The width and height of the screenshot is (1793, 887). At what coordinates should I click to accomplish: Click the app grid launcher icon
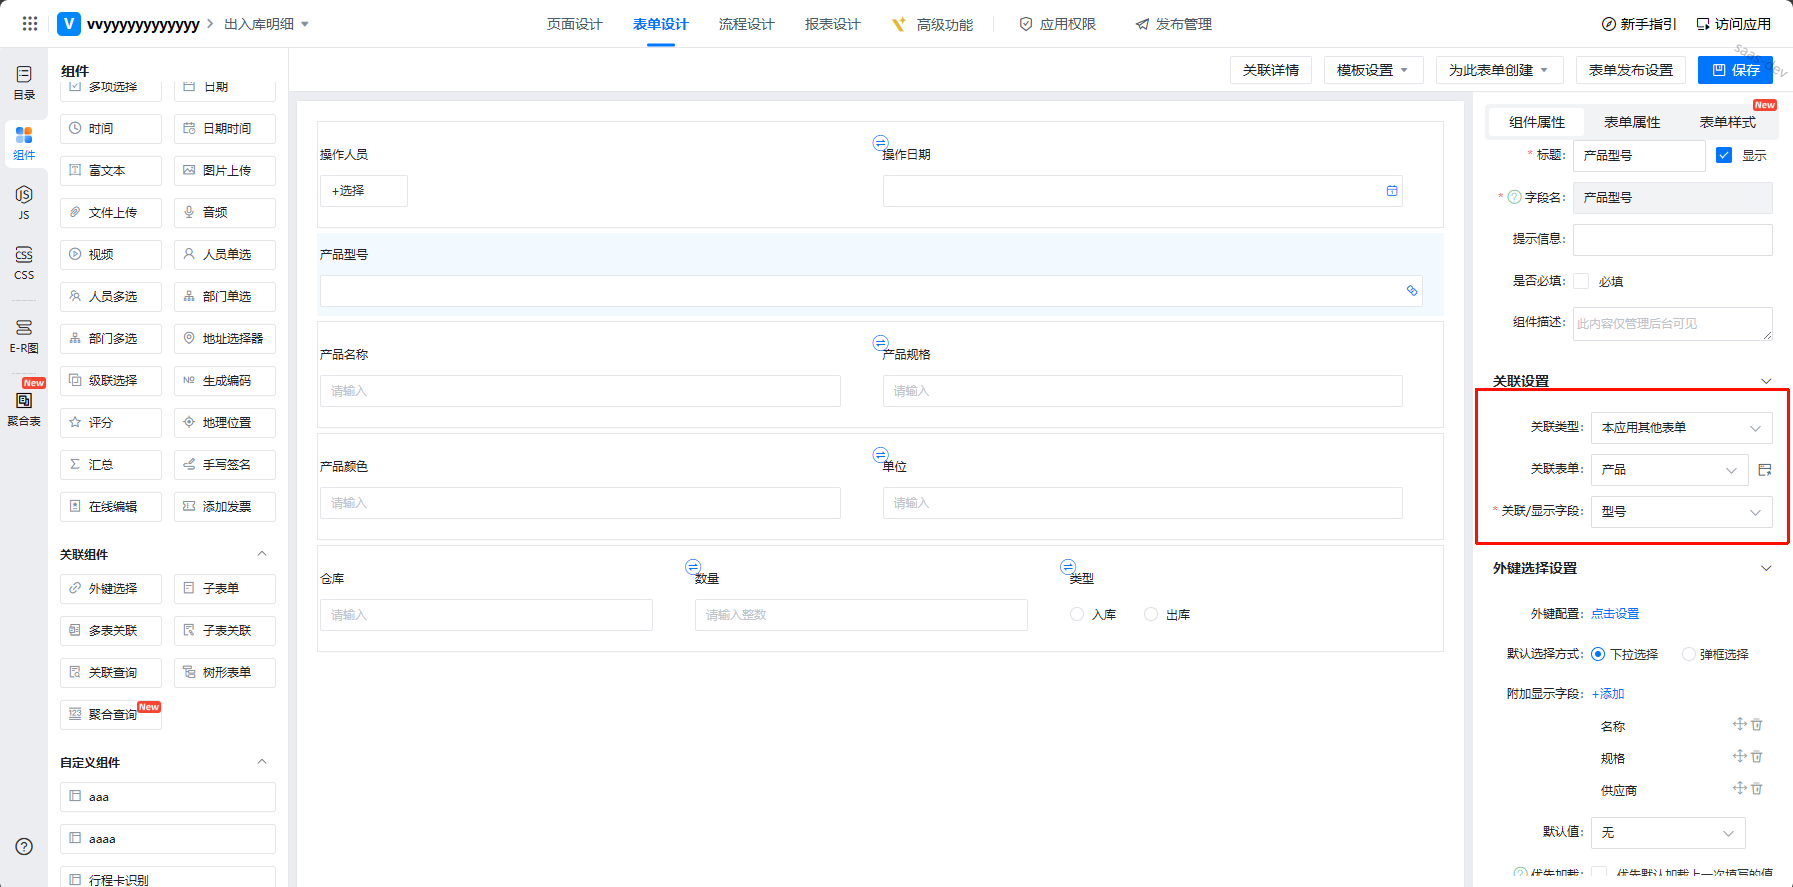click(x=30, y=24)
